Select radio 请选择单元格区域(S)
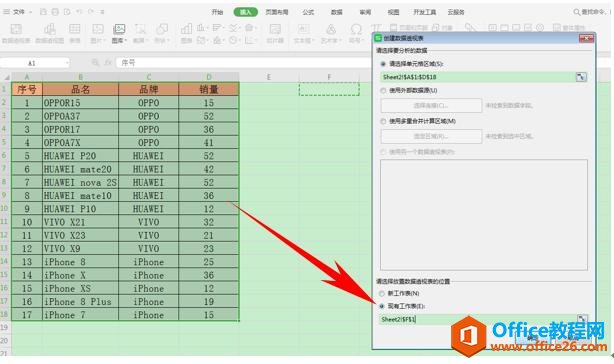614x364 pixels. 383,64
